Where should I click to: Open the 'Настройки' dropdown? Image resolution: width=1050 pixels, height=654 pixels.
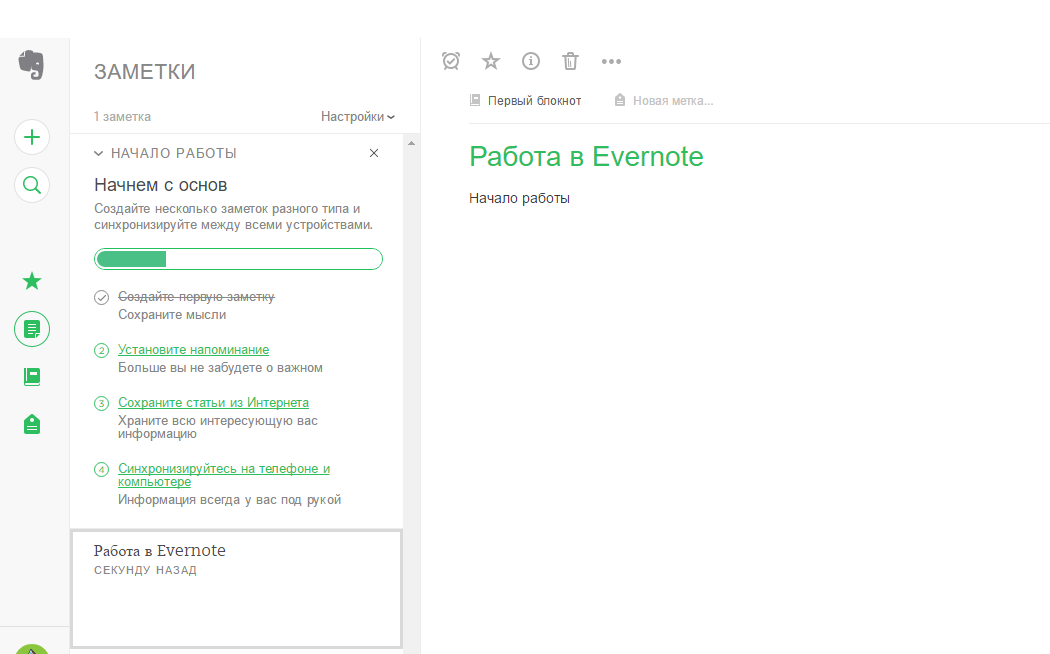[x=357, y=116]
